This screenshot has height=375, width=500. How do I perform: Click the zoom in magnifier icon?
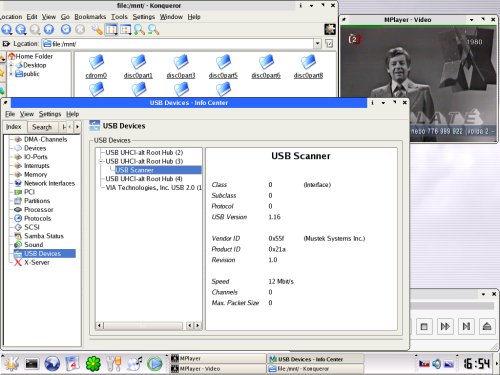click(x=139, y=30)
